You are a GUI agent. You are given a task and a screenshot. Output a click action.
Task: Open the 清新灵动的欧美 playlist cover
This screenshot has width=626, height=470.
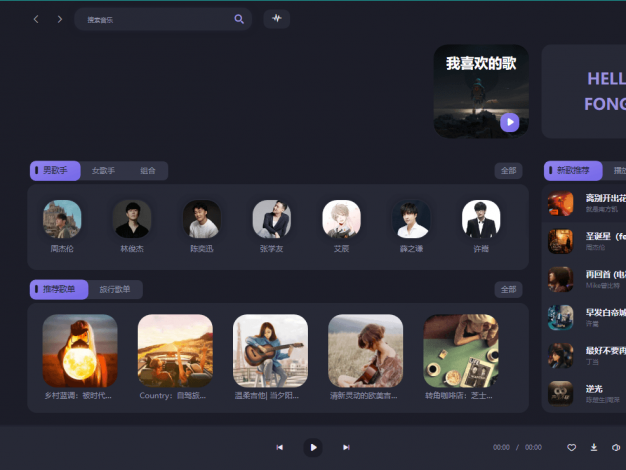coord(365,351)
